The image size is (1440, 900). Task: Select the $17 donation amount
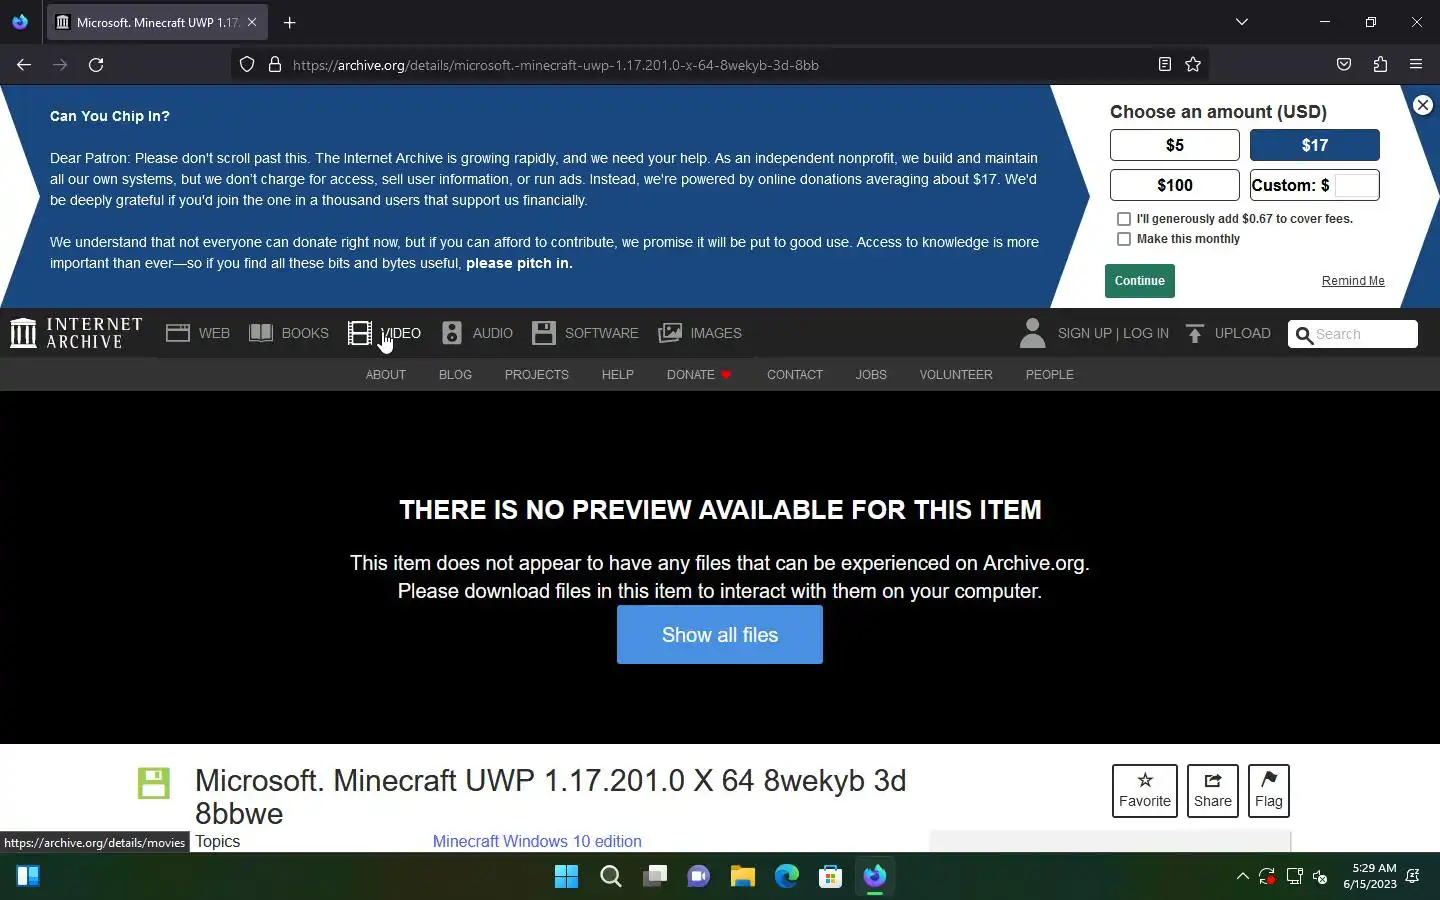(1315, 145)
